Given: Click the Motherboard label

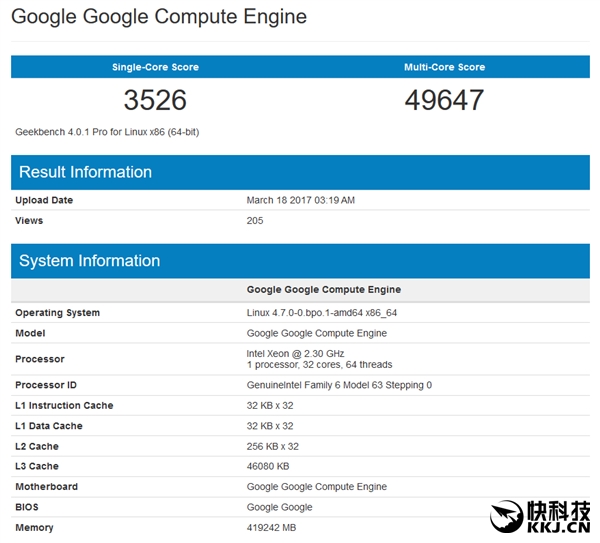Looking at the screenshot, I should pos(47,487).
